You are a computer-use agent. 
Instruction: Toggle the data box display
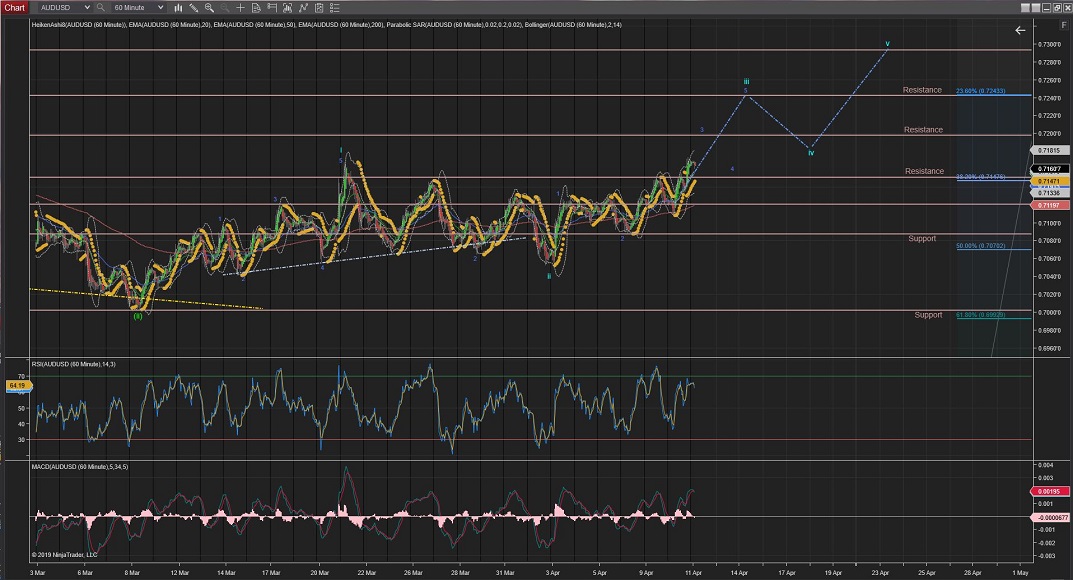255,7
